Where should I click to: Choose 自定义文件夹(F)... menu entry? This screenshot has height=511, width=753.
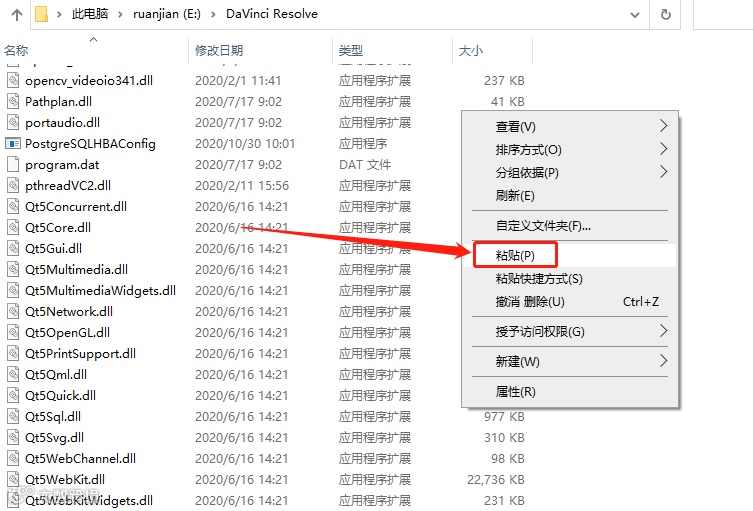[x=570, y=226]
